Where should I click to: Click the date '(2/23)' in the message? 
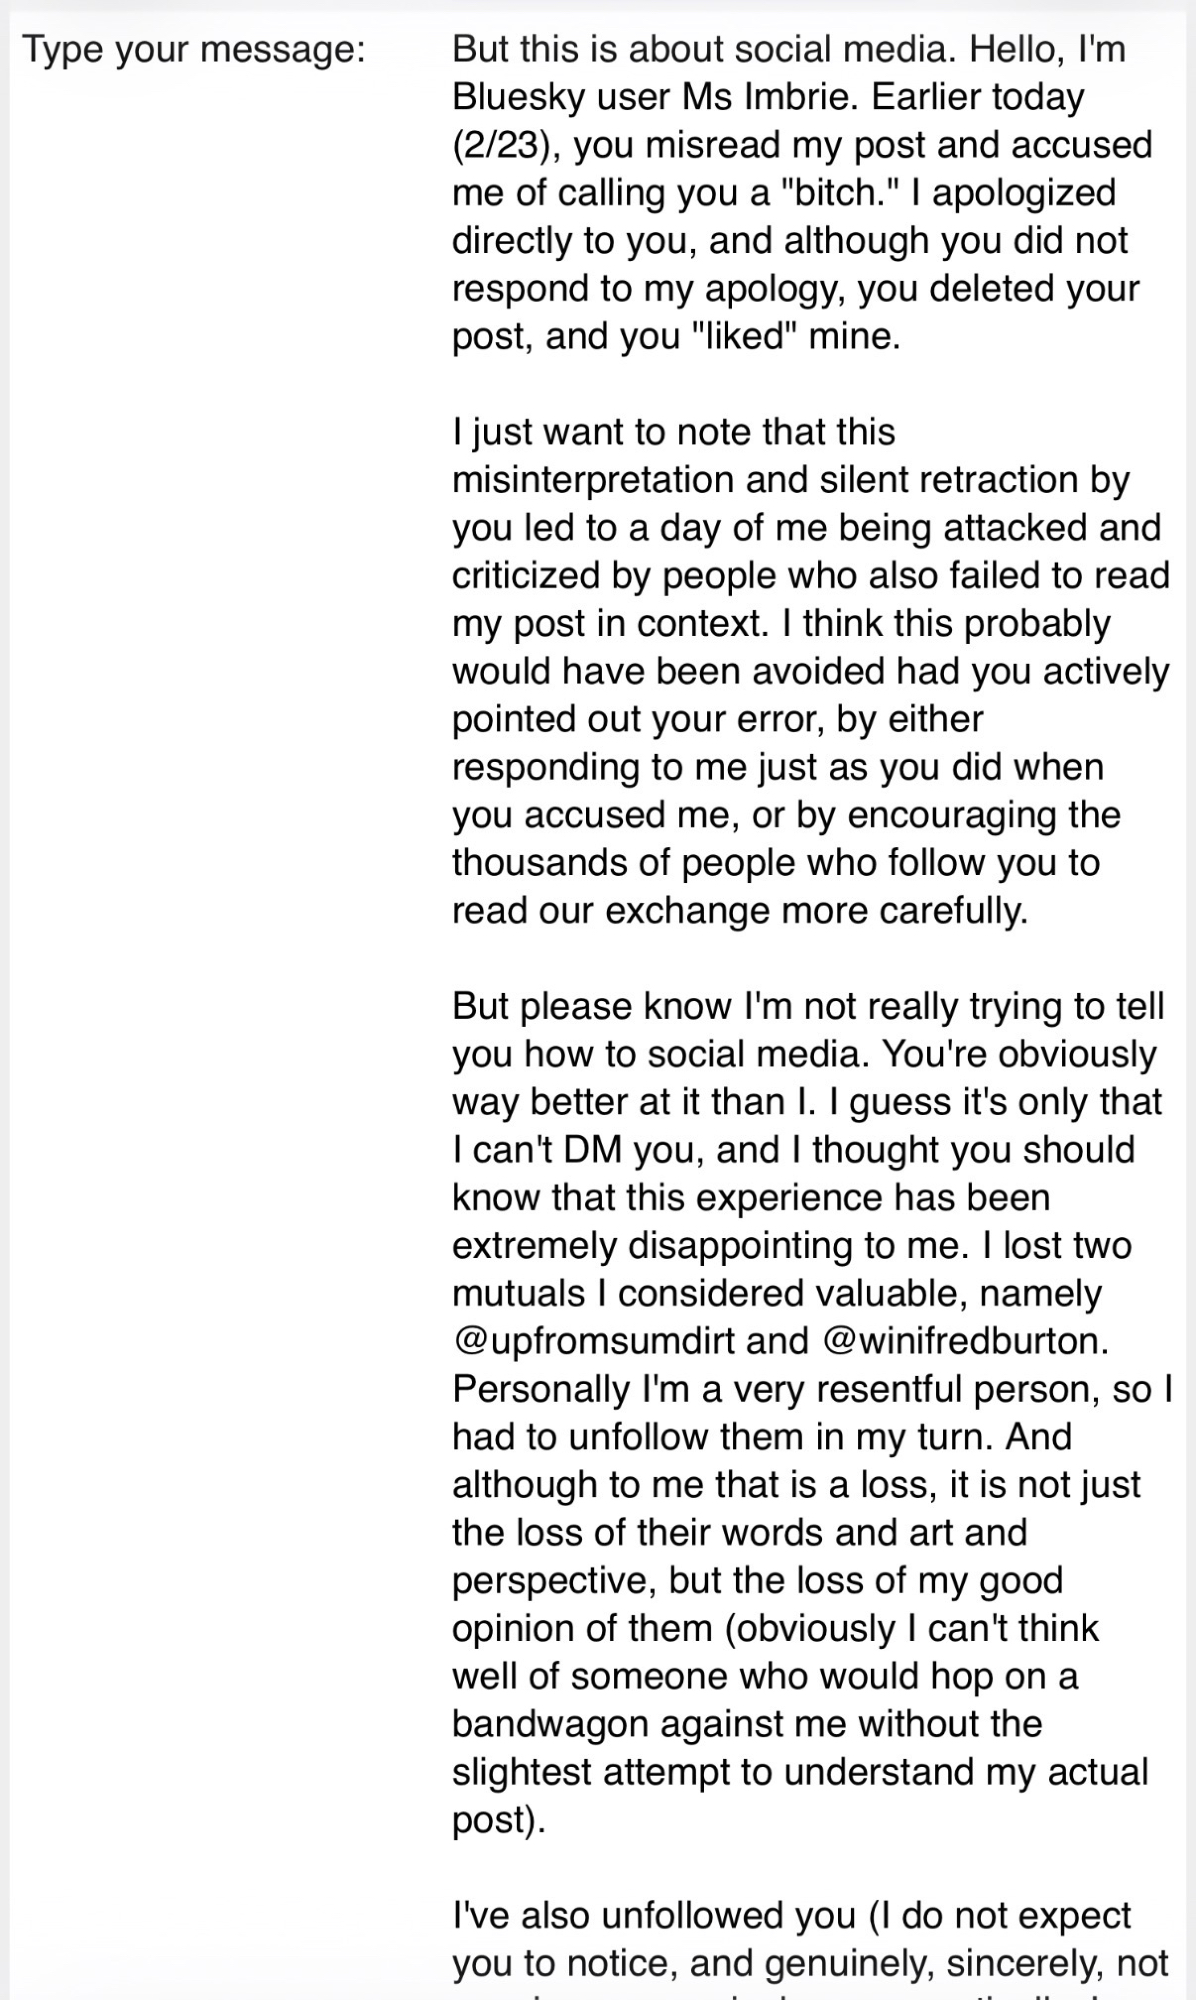503,145
